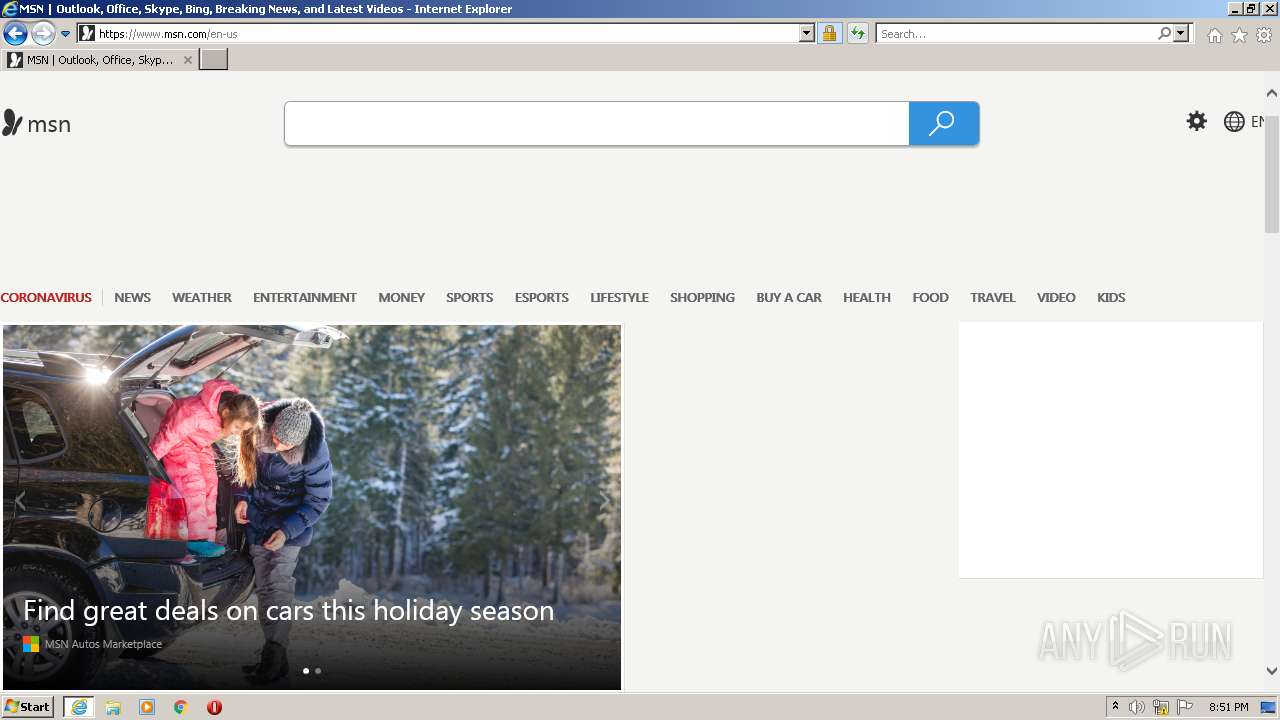This screenshot has height=720, width=1280.
Task: Open Windows Explorer folder taskbar icon
Action: click(x=113, y=707)
